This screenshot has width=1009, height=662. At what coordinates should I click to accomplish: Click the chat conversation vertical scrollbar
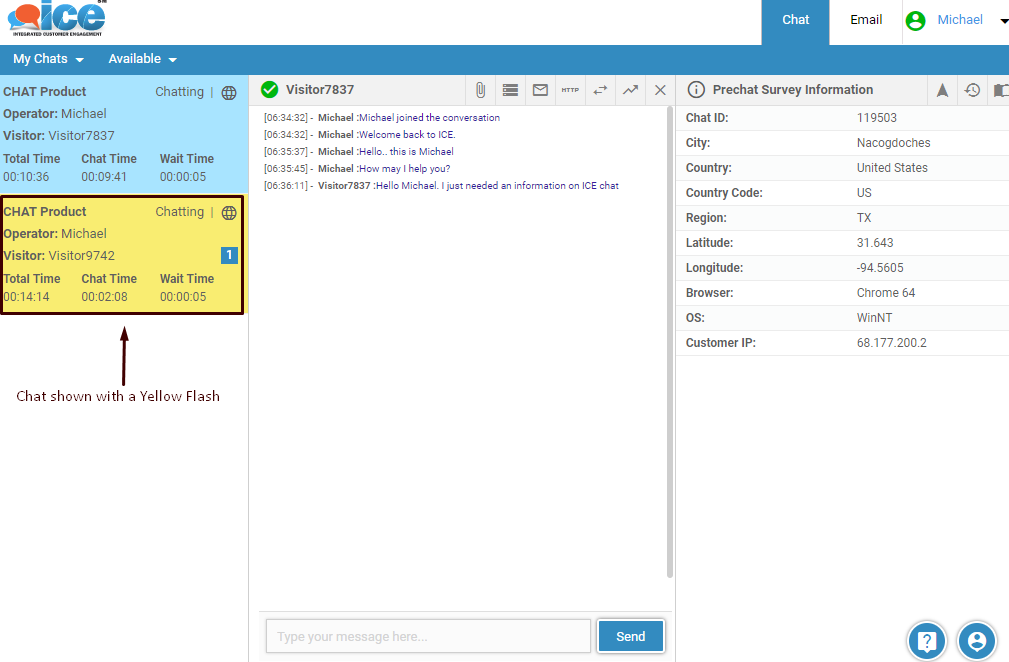(x=670, y=342)
